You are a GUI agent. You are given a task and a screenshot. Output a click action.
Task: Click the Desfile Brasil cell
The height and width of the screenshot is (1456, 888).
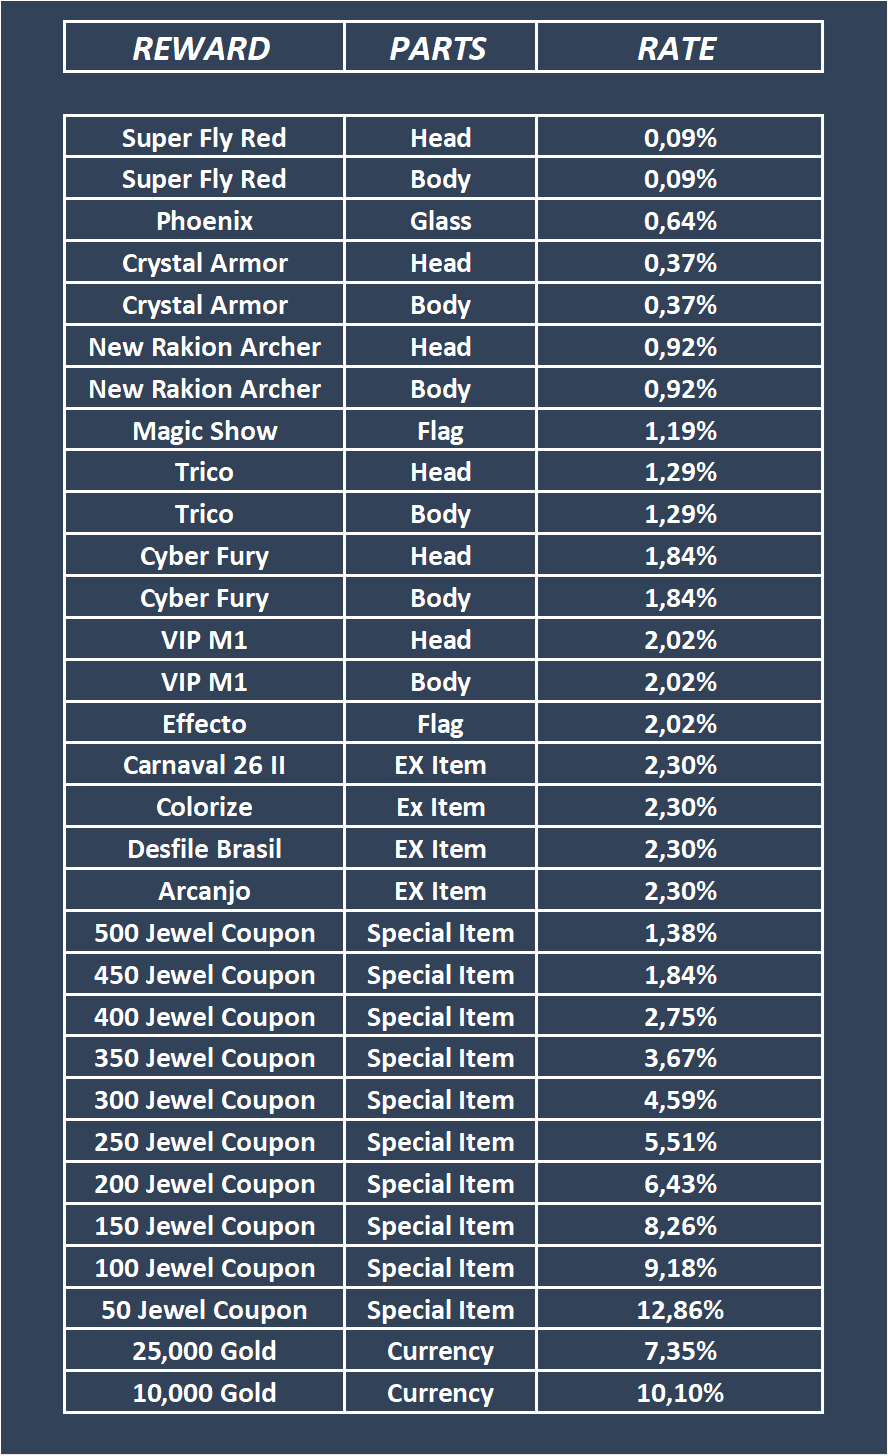pyautogui.click(x=204, y=850)
